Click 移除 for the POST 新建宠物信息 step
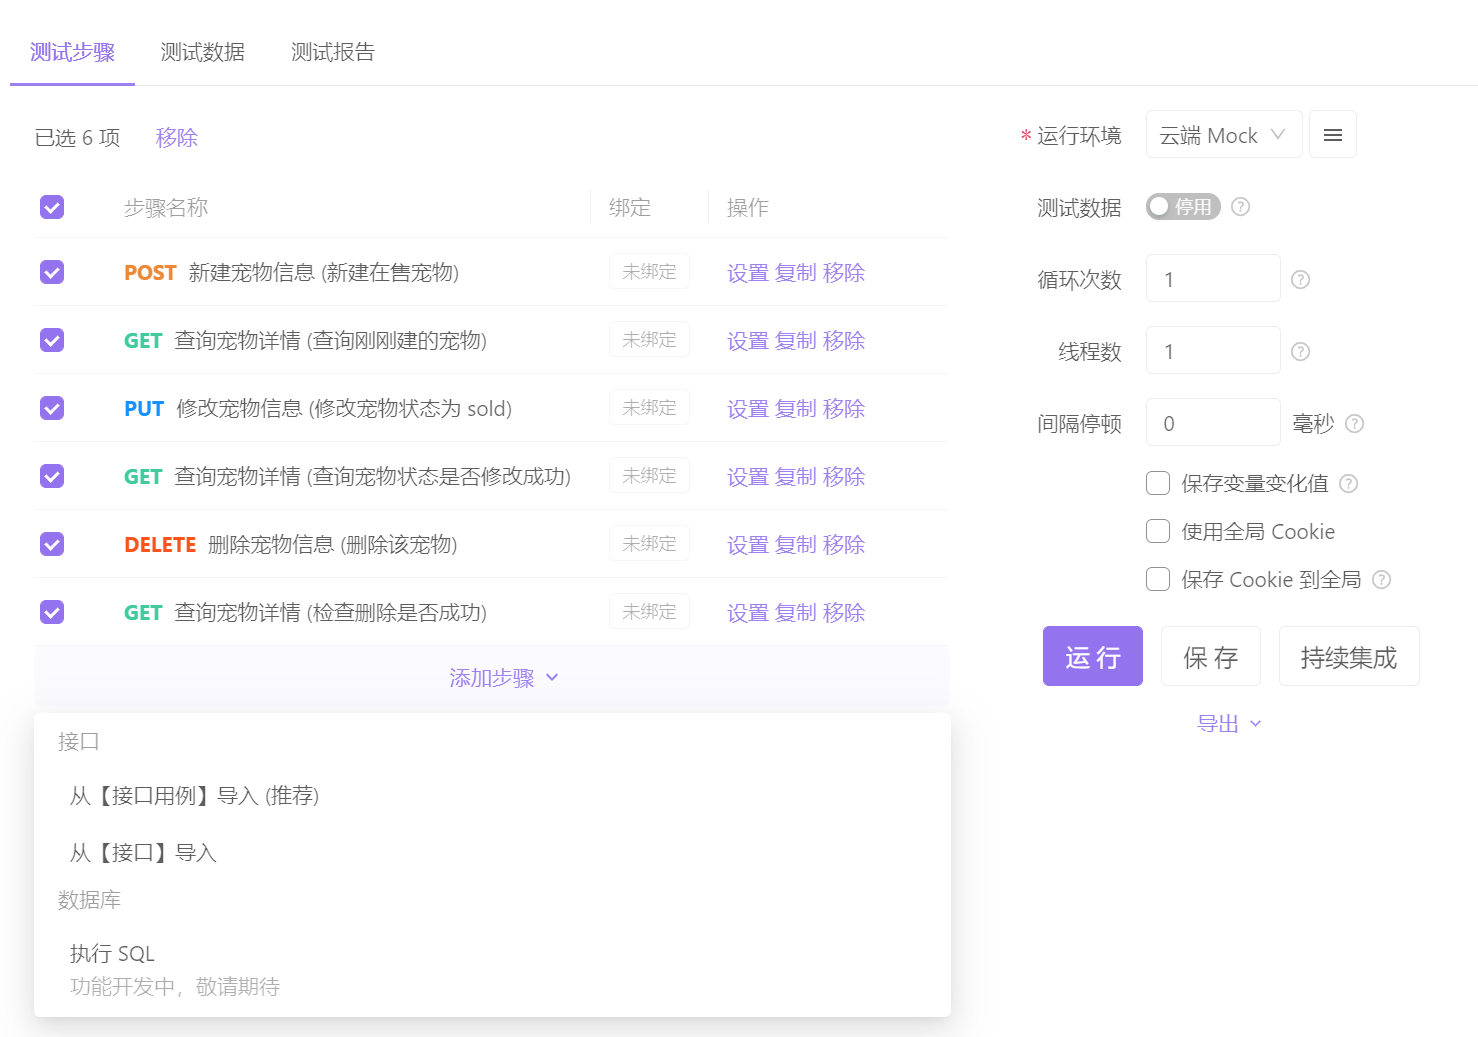 [844, 273]
